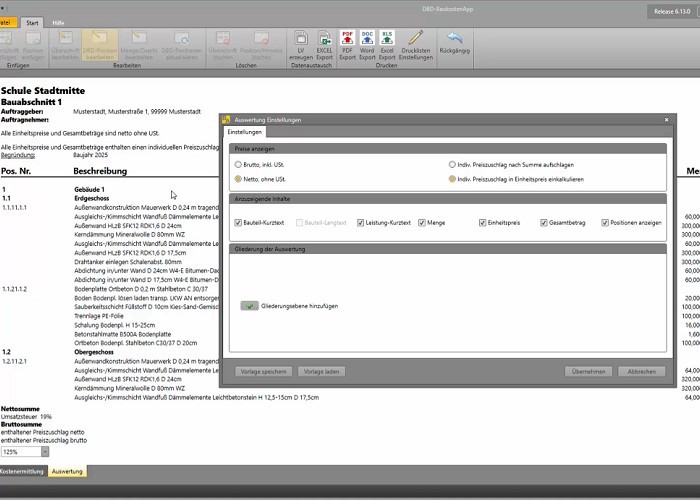The height and width of the screenshot is (500, 700).
Task: Click position number 1.1.21.1.2
Action: coord(14,289)
